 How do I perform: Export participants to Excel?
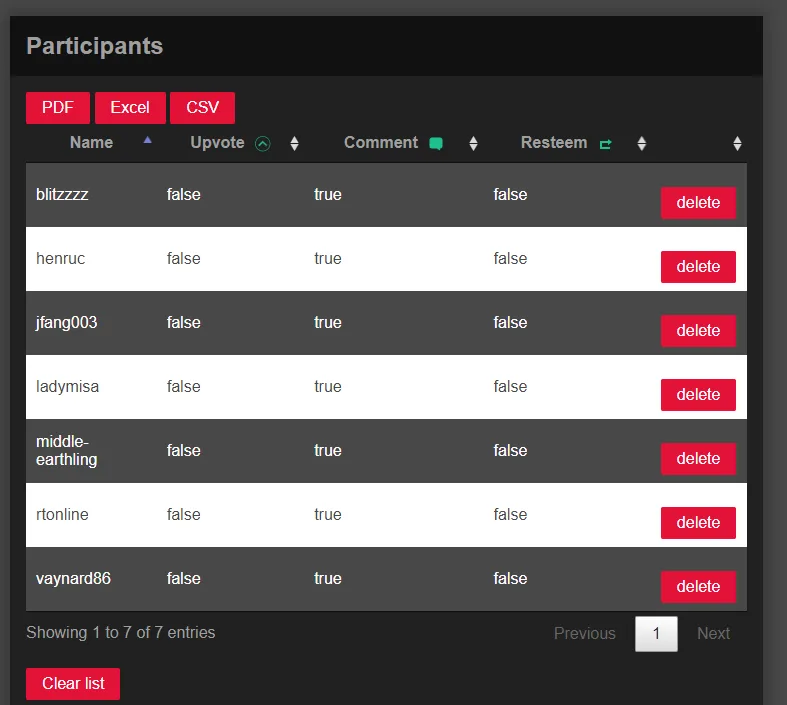pyautogui.click(x=130, y=107)
